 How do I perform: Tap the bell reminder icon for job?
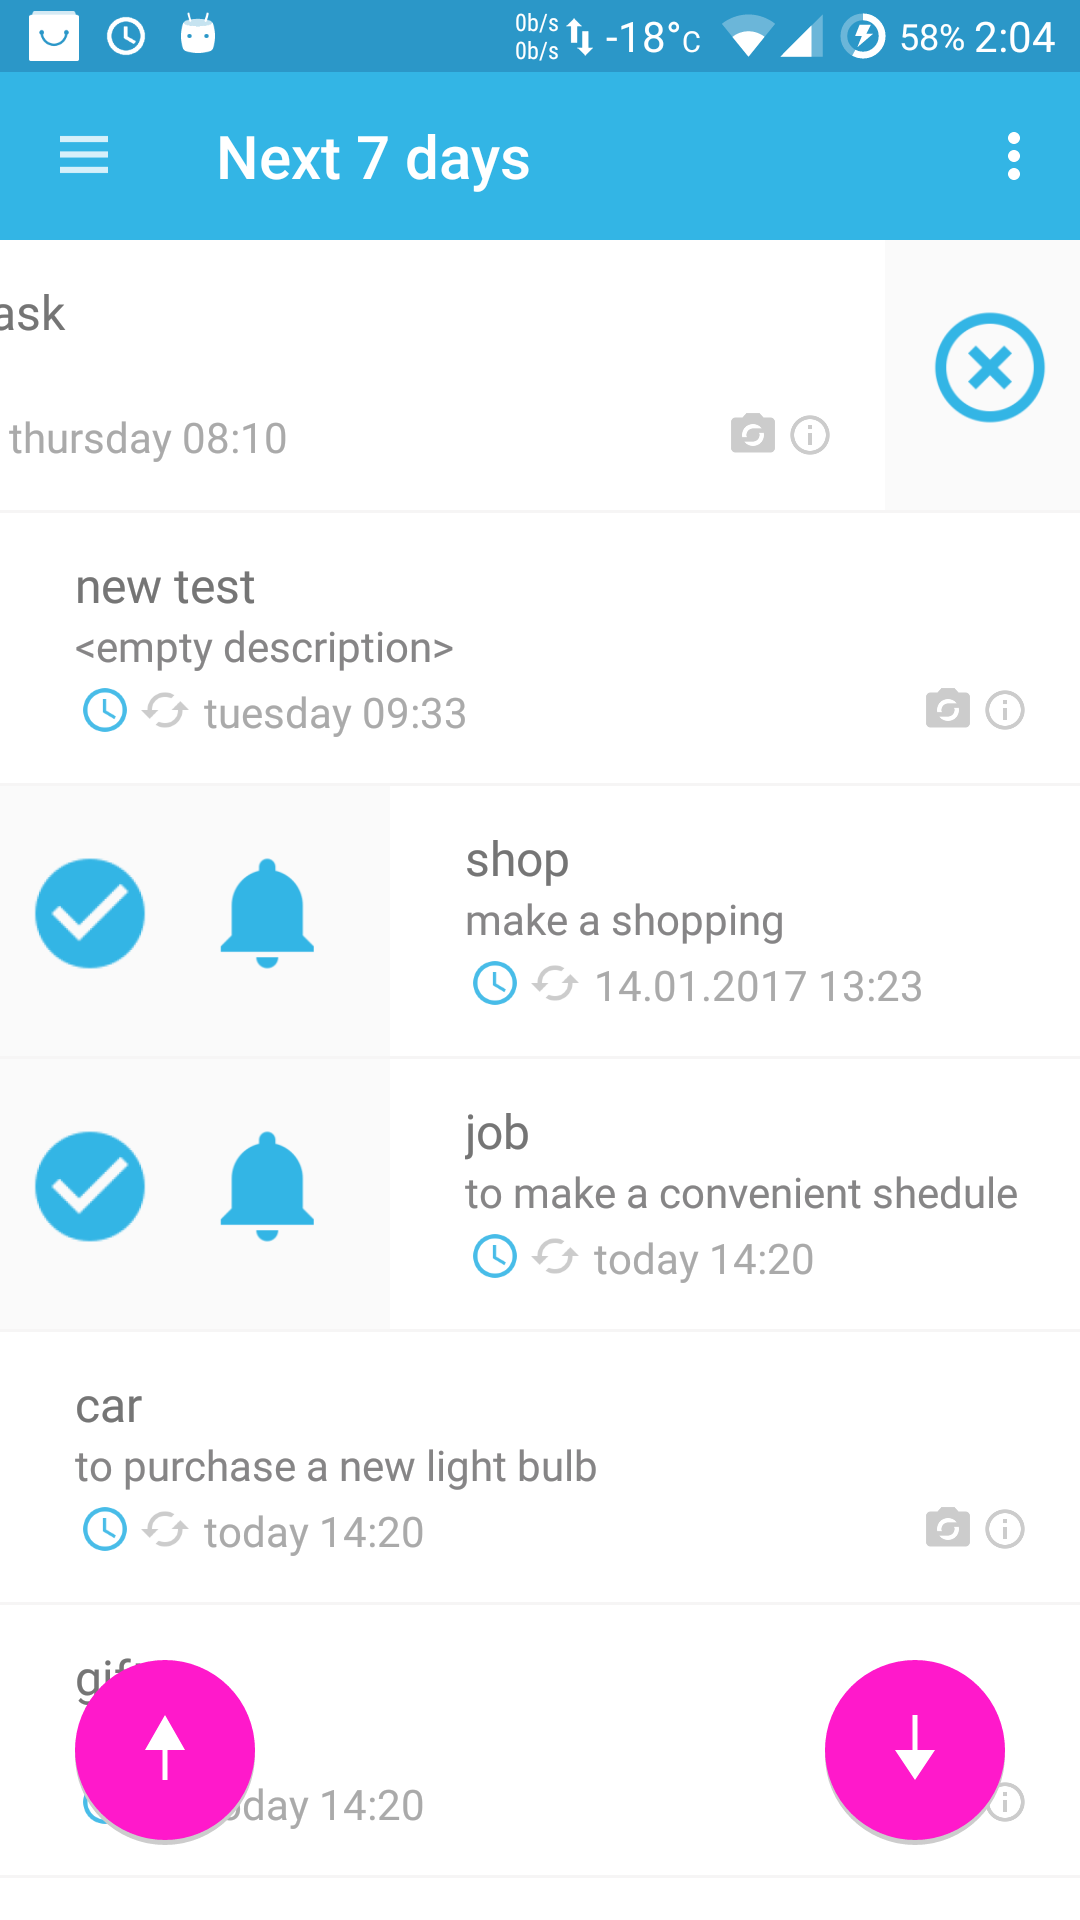coord(267,1186)
